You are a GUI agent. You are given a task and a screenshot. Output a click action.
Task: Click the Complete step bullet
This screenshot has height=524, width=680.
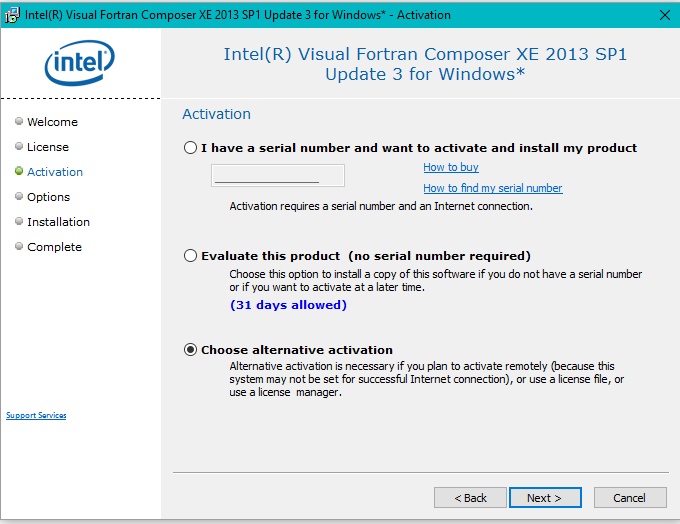coord(19,246)
